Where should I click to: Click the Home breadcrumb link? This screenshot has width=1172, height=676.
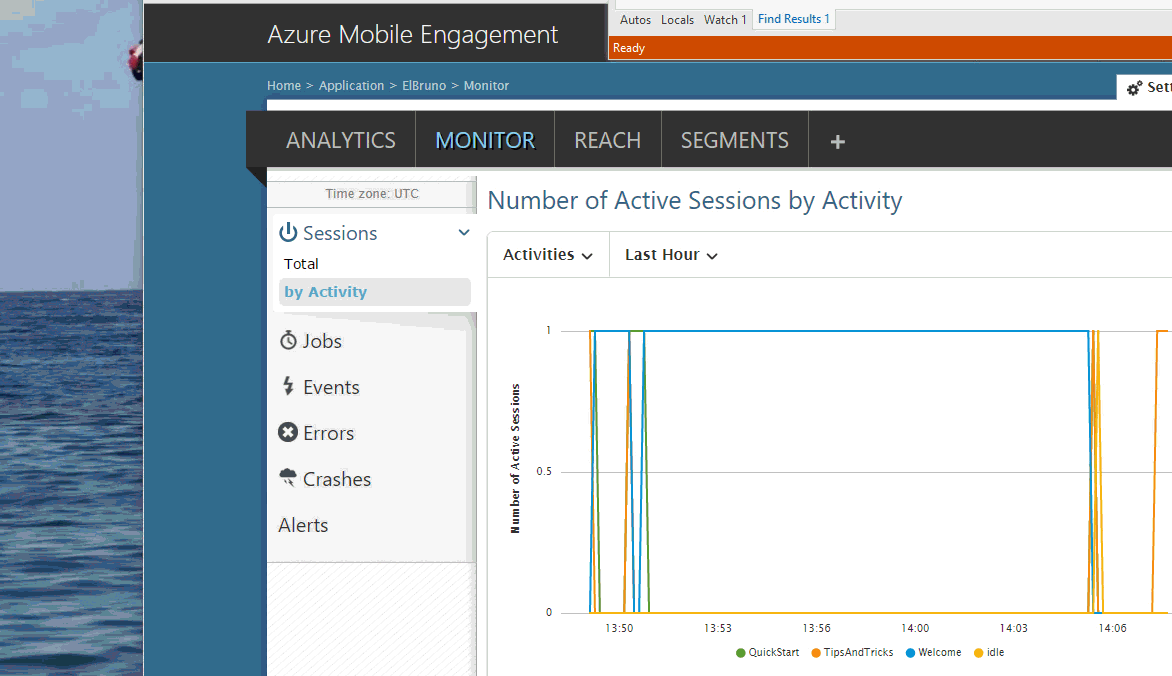coord(284,86)
